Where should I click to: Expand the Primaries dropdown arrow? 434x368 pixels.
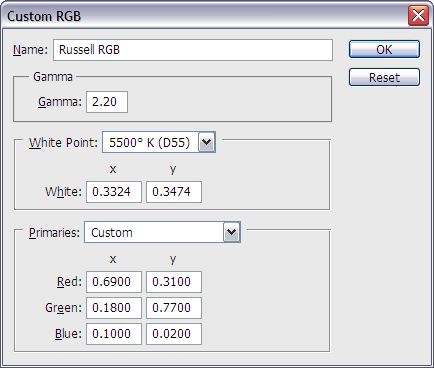point(232,232)
